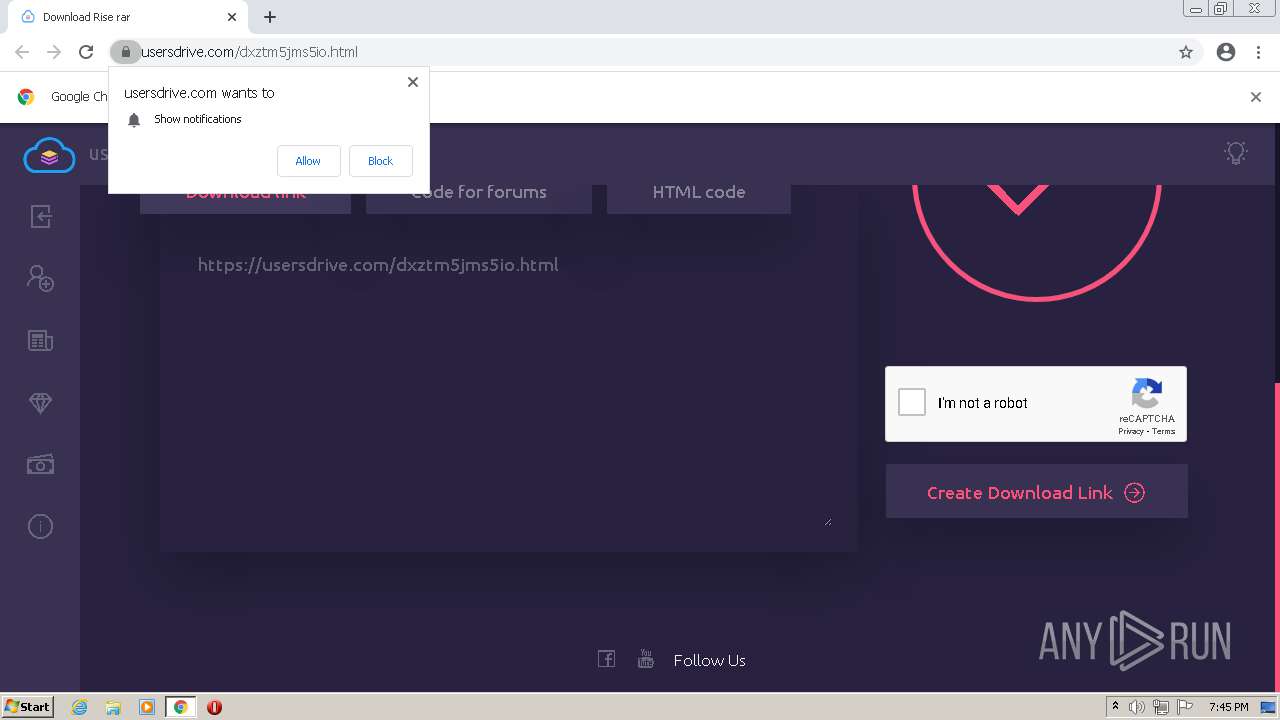
Task: Click the network tray icon
Action: (x=1161, y=707)
